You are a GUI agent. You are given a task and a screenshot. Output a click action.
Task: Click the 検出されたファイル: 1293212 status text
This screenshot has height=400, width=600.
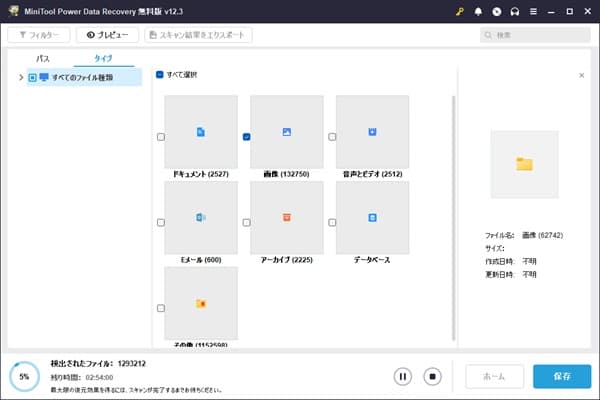coord(98,364)
